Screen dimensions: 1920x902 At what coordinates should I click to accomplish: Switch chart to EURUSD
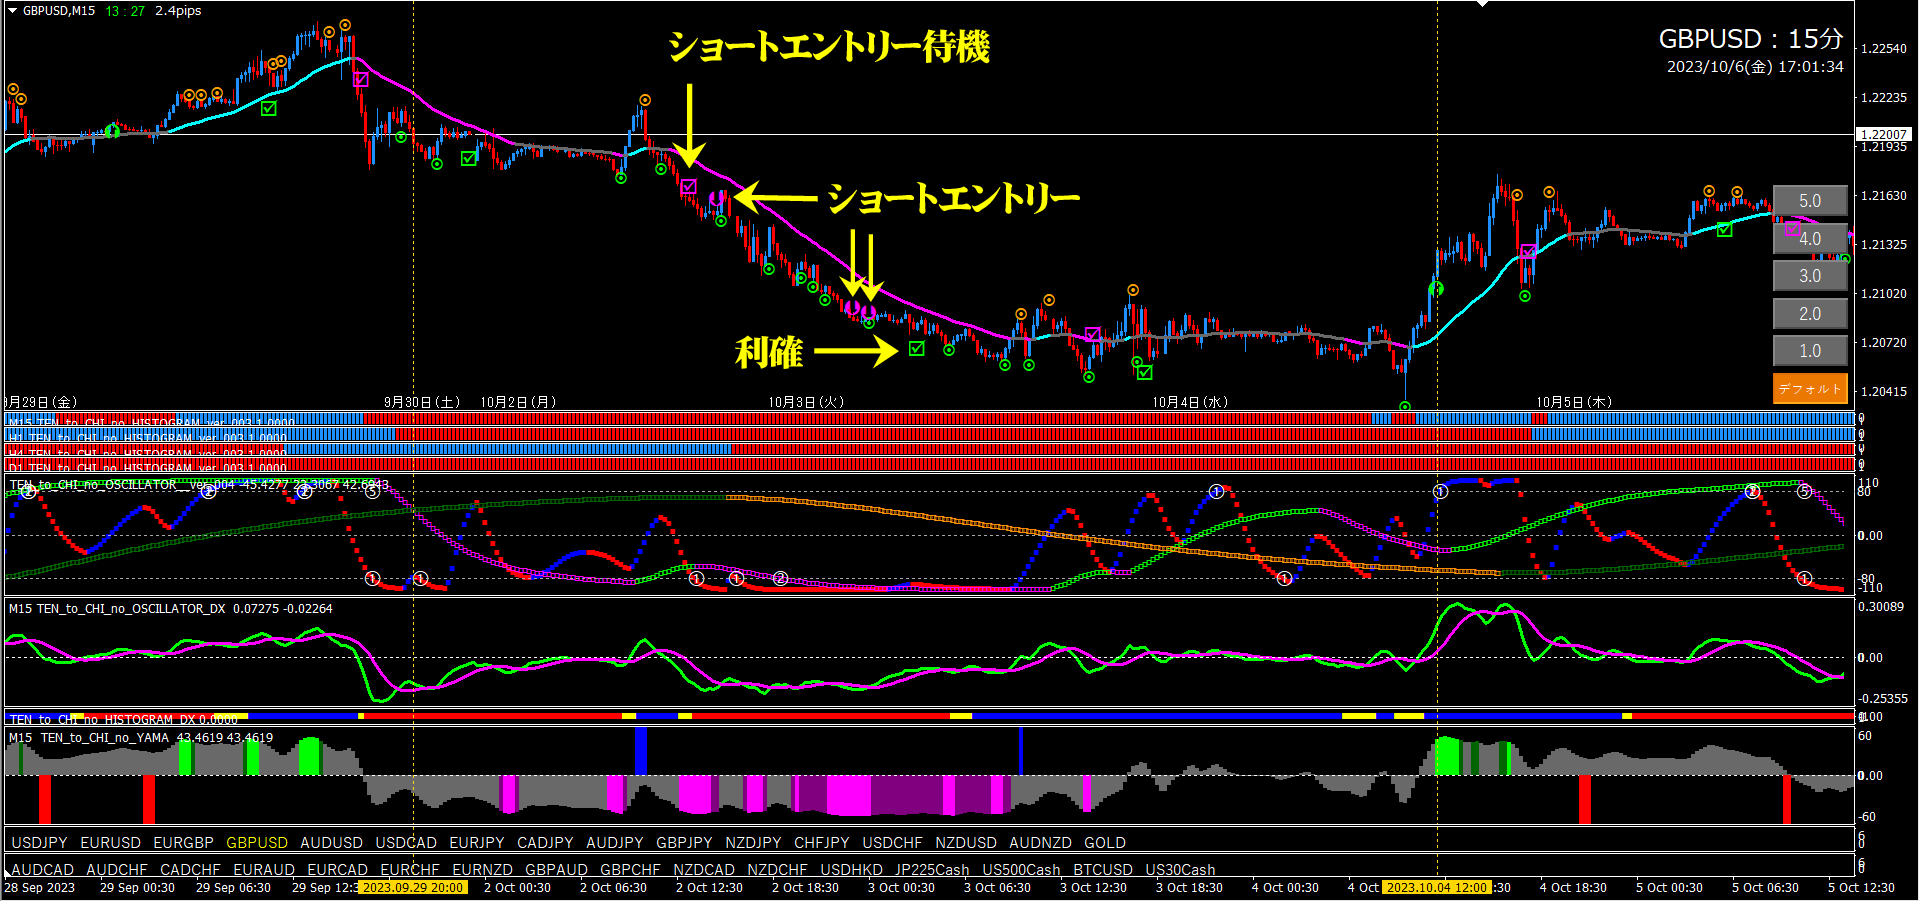(111, 843)
